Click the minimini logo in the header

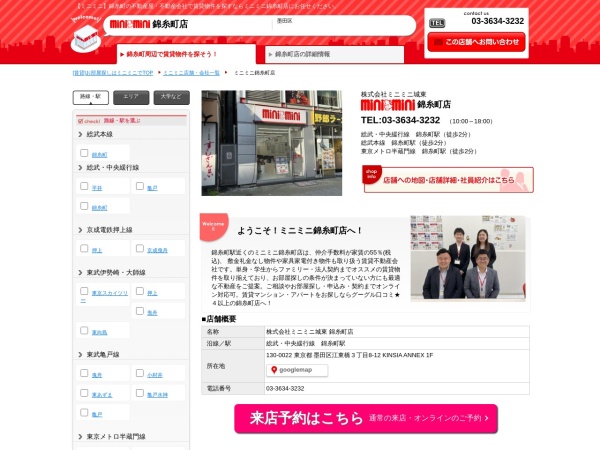click(130, 24)
